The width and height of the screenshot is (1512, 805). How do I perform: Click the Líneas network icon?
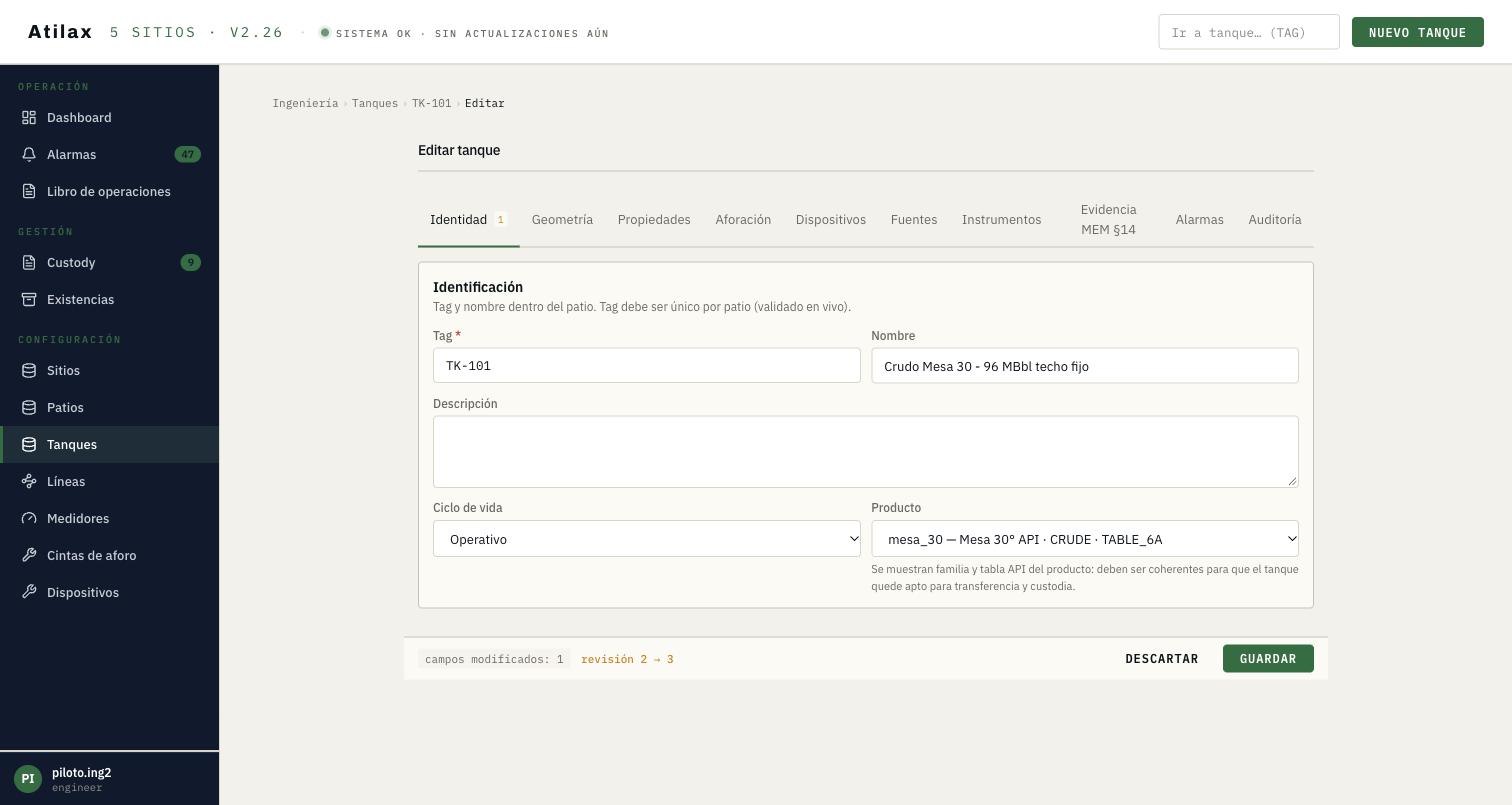(x=29, y=482)
